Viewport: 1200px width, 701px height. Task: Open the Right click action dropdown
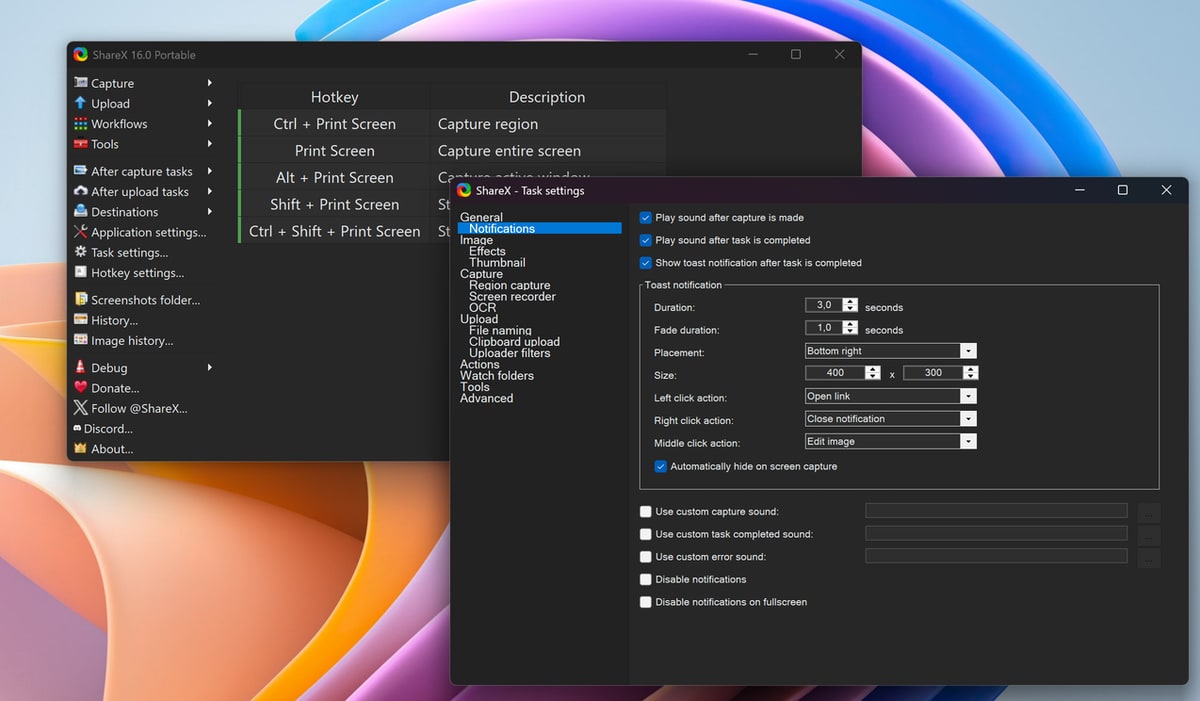pos(890,419)
